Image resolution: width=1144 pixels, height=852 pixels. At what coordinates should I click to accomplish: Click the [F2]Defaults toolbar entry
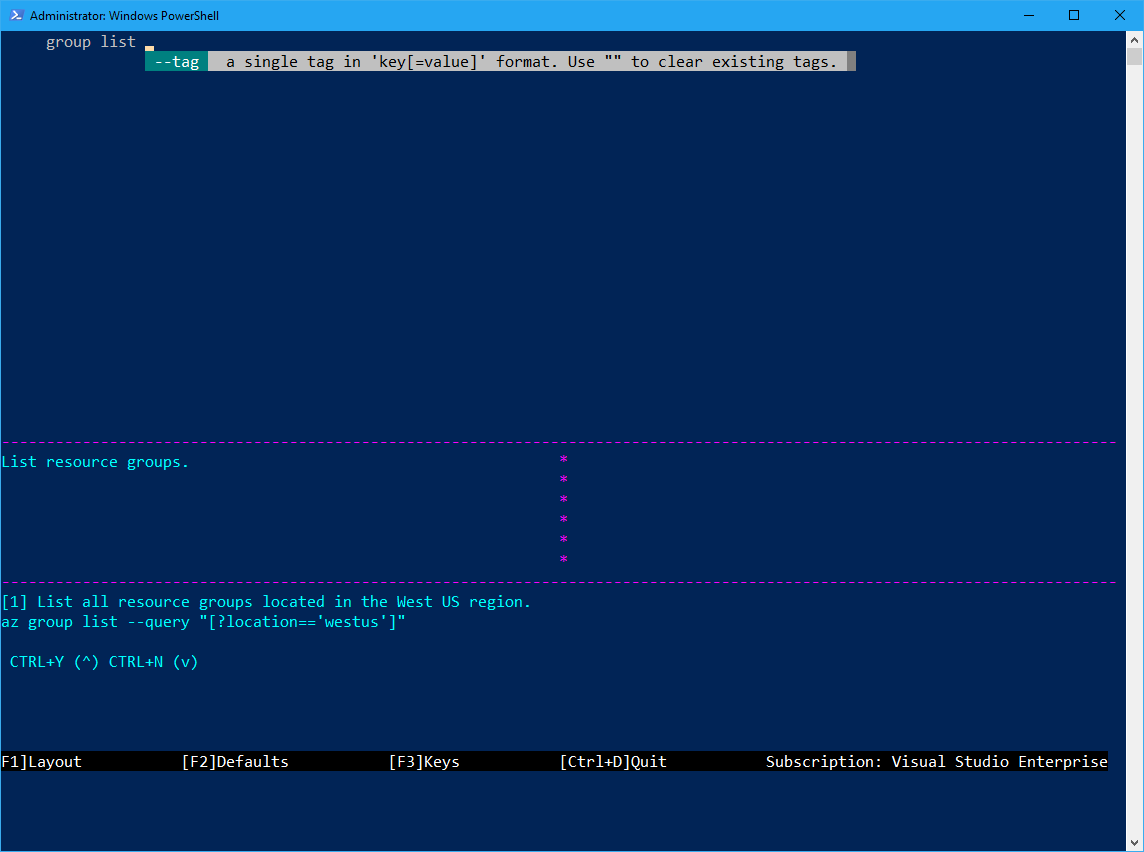[235, 762]
